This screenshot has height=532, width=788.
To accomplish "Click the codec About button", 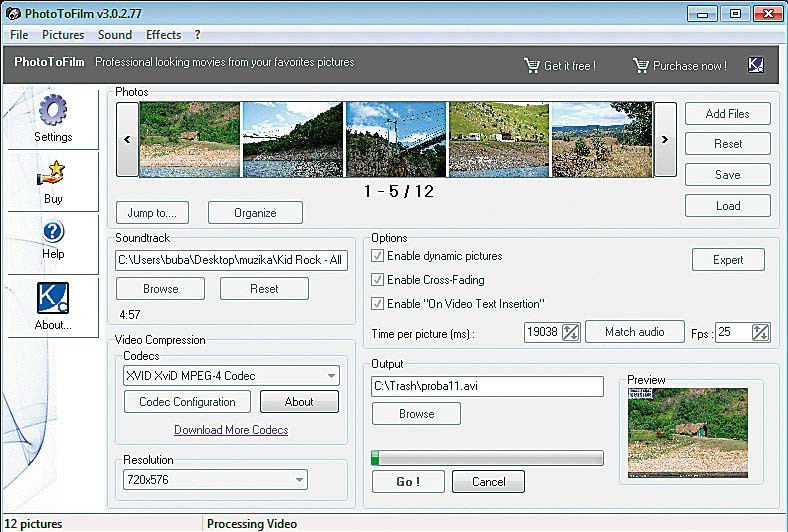I will click(x=299, y=402).
